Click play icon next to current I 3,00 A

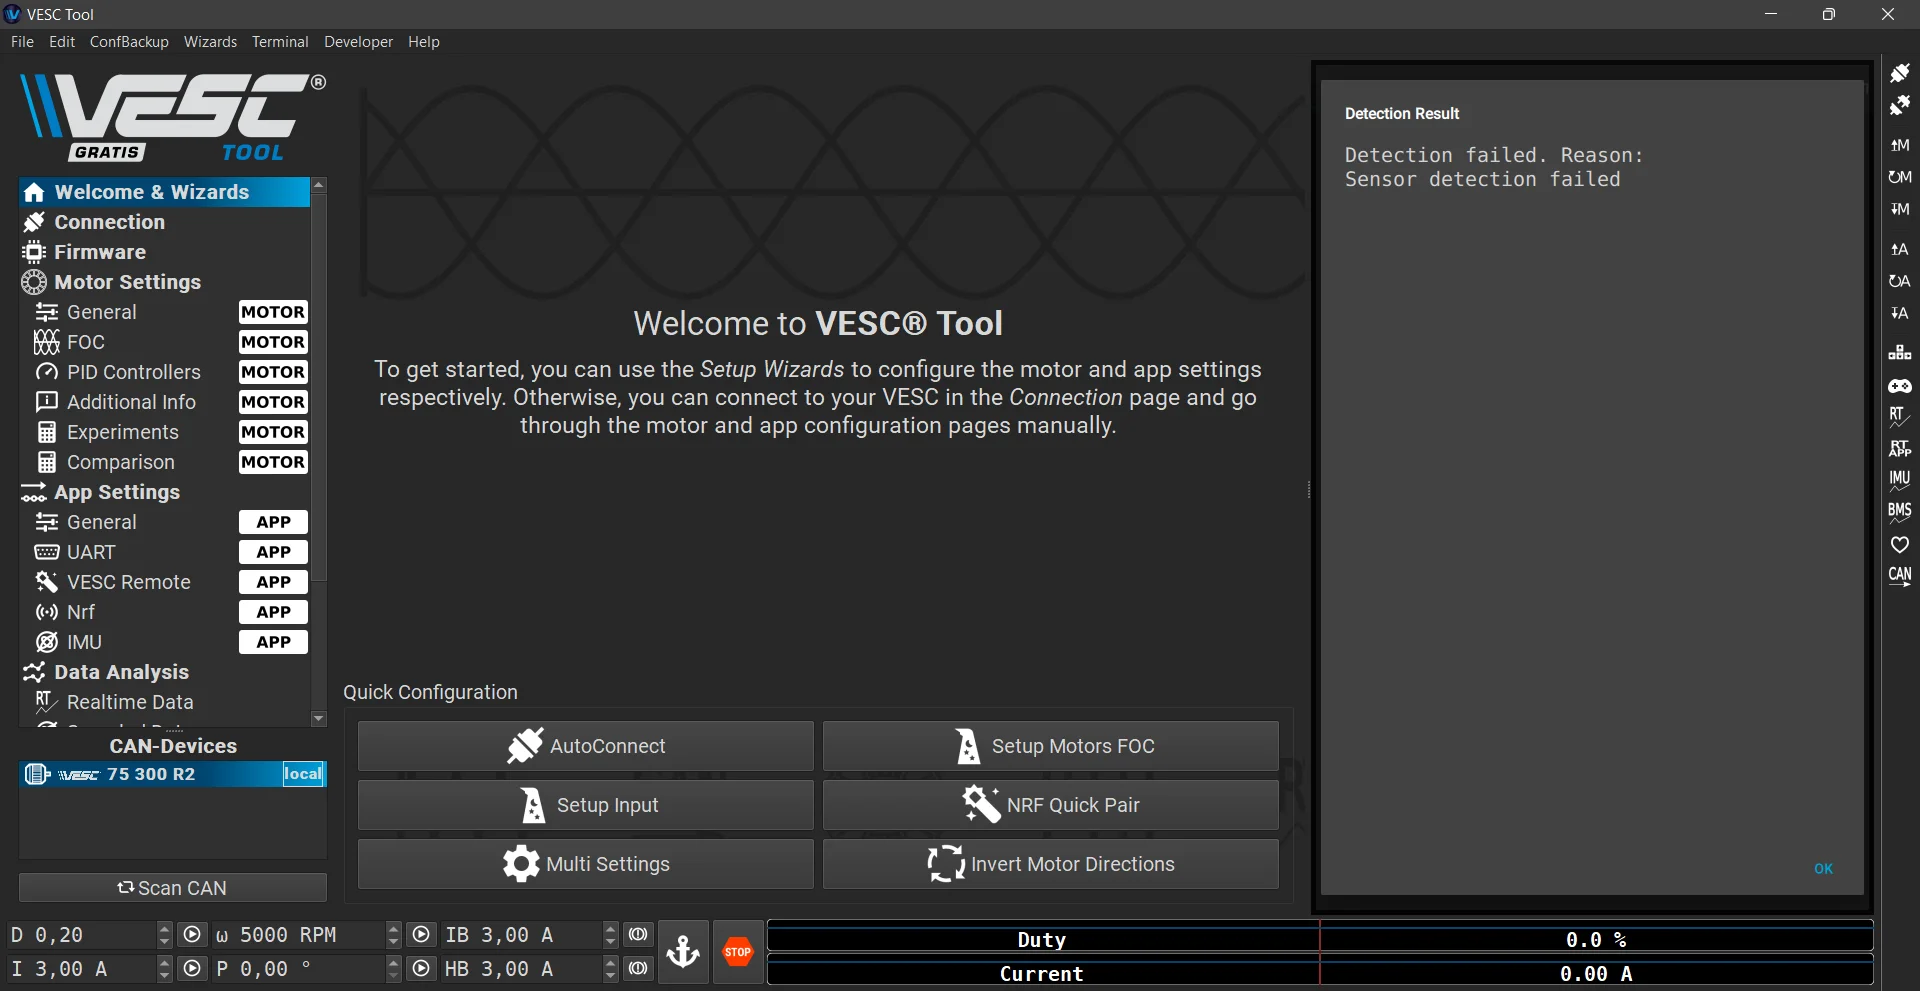point(192,969)
